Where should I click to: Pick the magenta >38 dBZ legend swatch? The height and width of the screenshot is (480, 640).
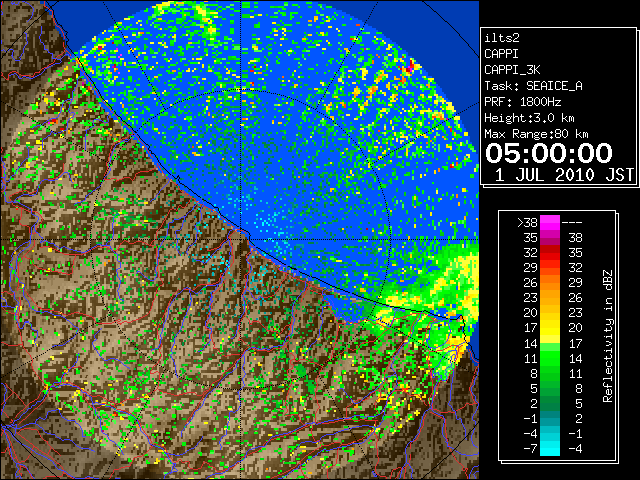click(x=550, y=223)
